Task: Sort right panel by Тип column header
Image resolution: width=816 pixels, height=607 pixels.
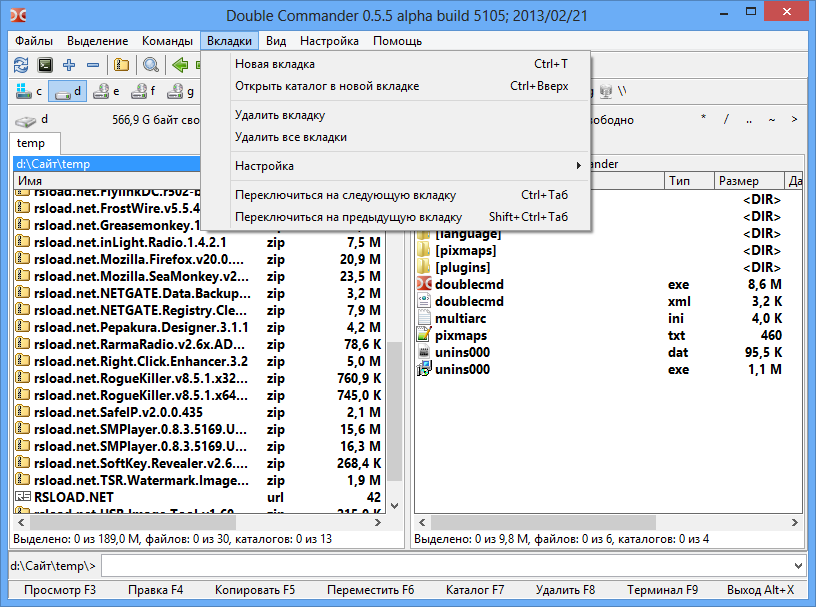Action: [689, 181]
